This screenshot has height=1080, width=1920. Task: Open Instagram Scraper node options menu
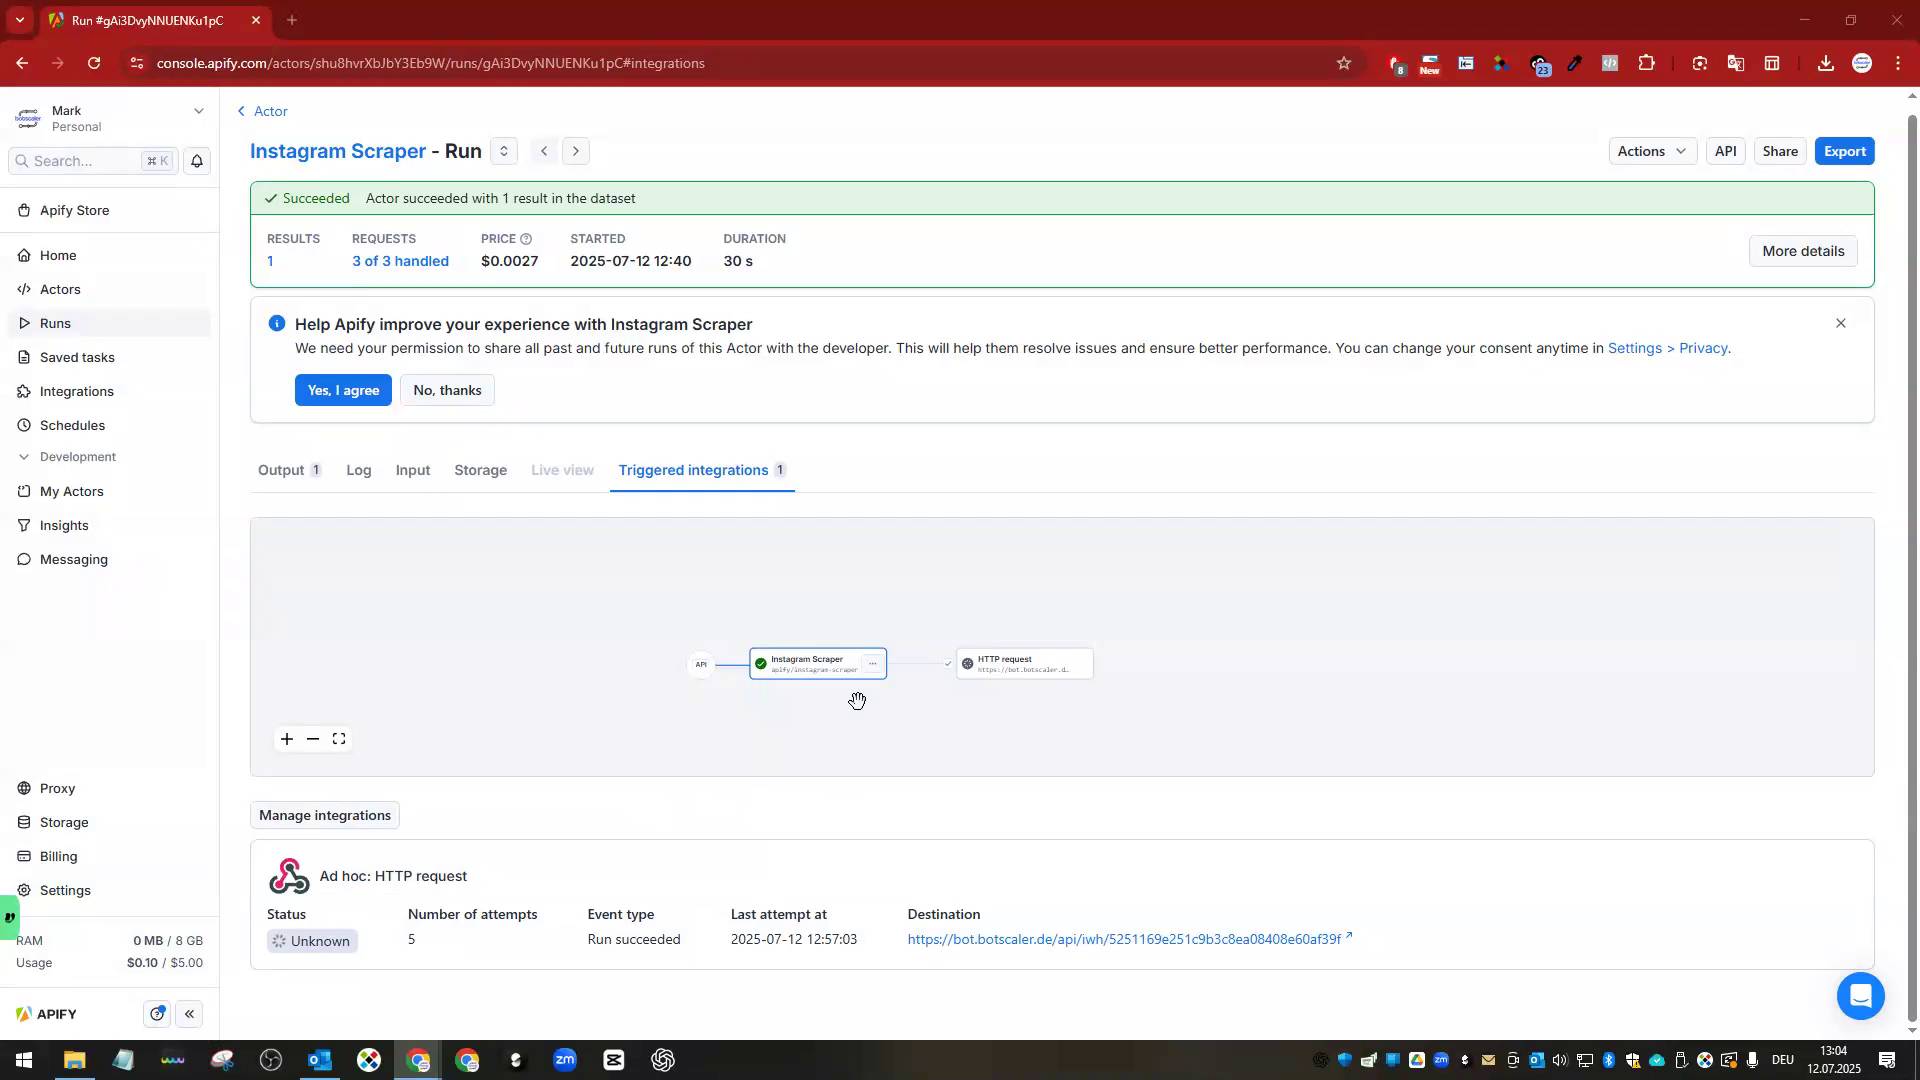872,664
